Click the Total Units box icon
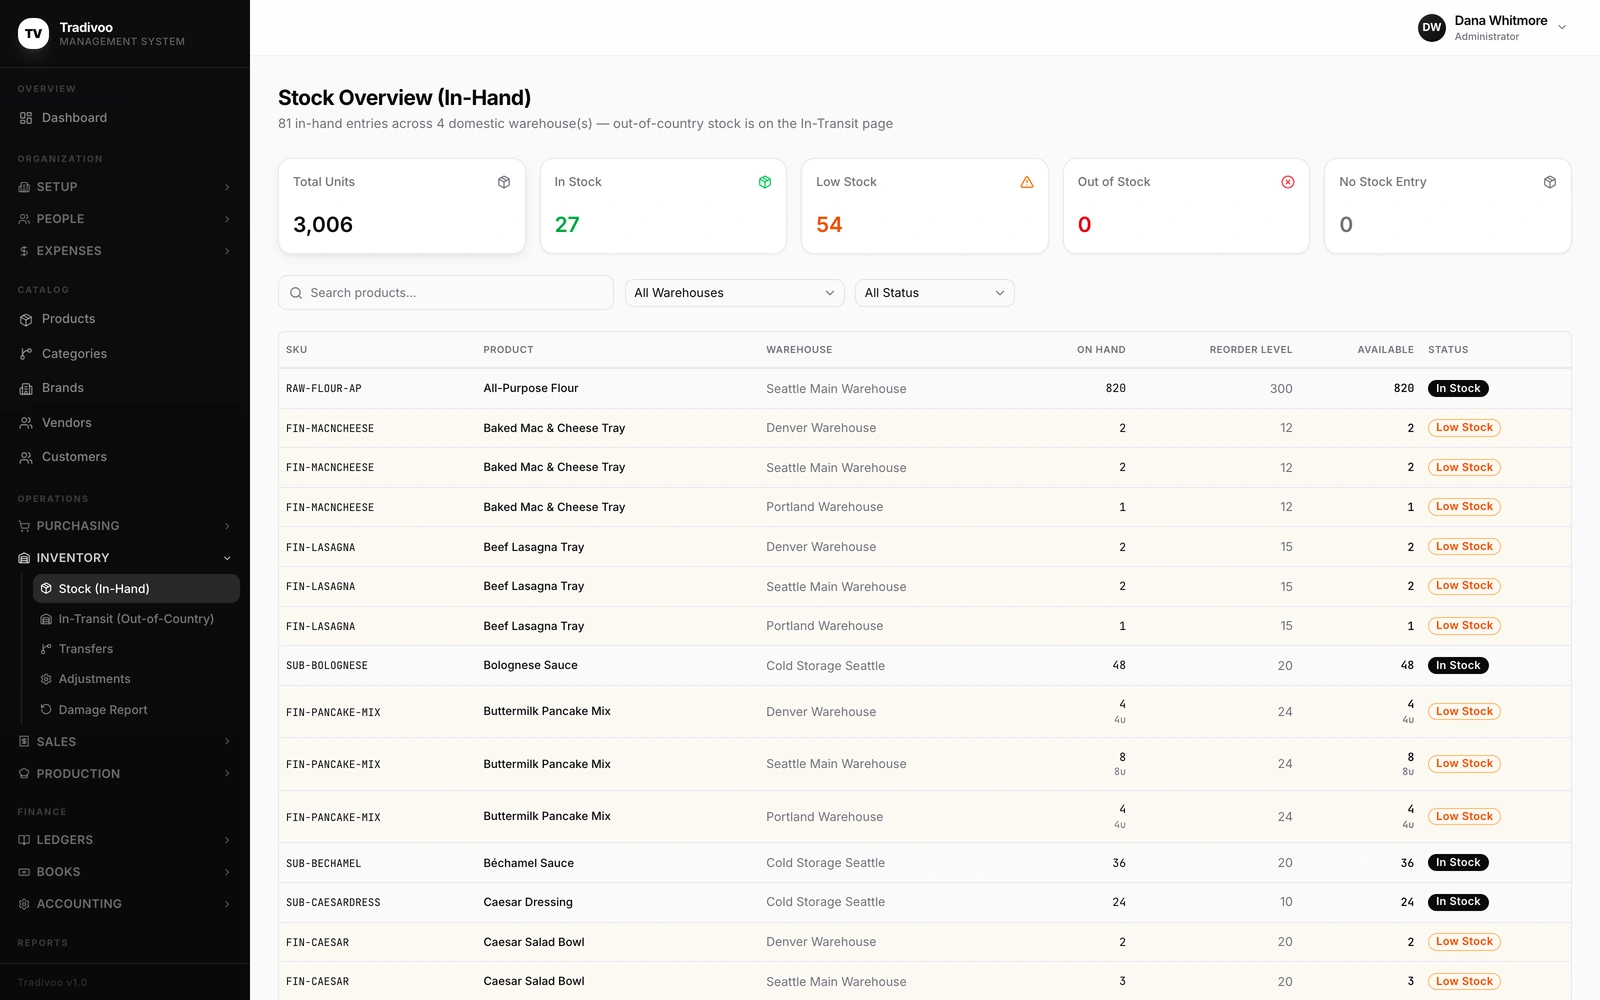Viewport: 1600px width, 1000px height. tap(504, 182)
